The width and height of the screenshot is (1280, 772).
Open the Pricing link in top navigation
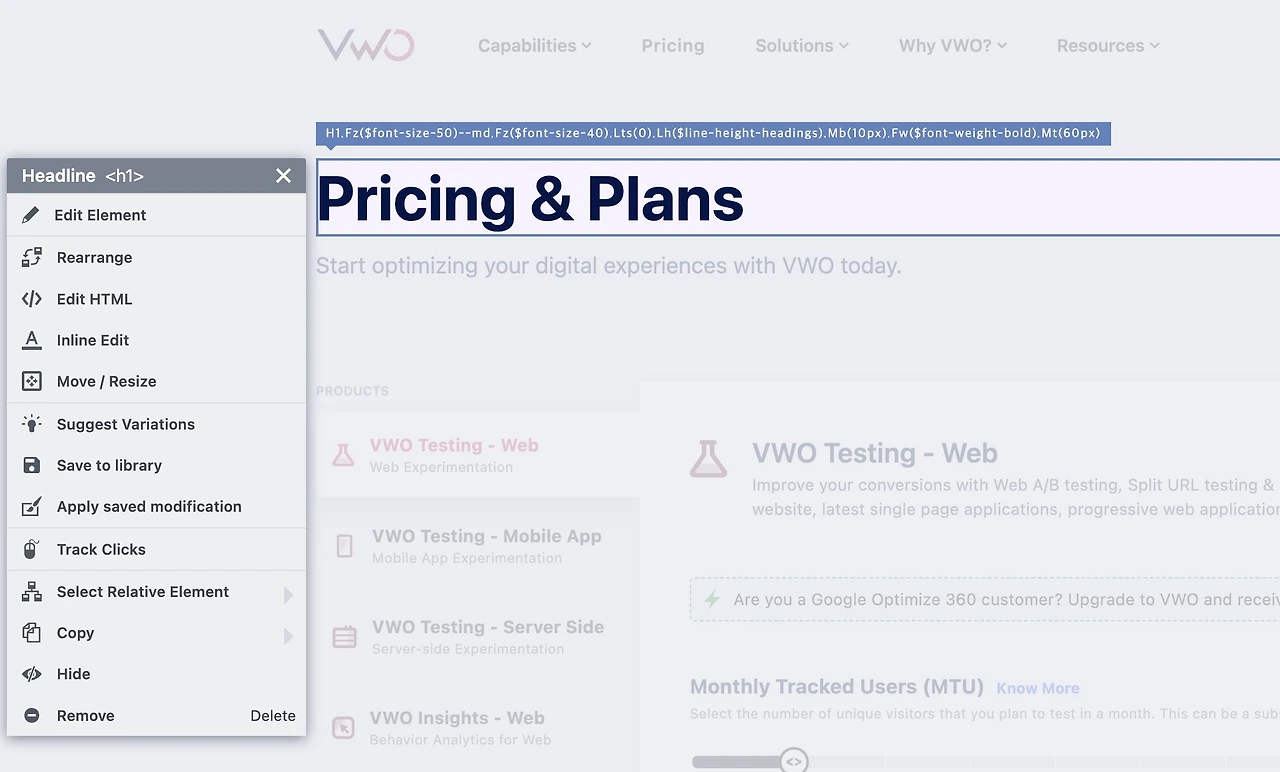[672, 46]
